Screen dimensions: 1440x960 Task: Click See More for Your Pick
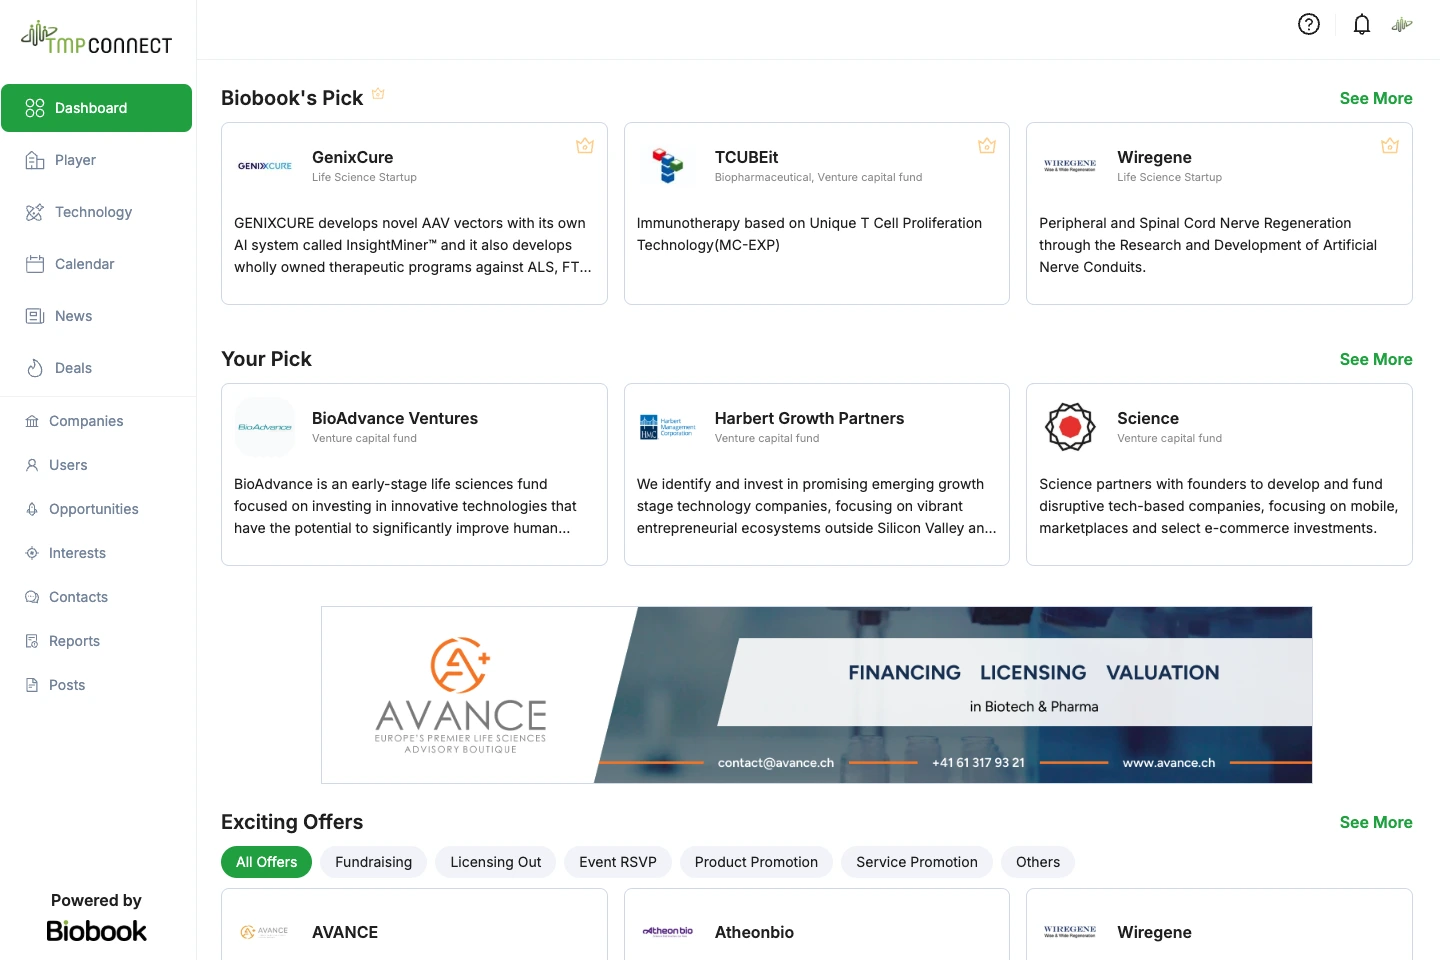[1376, 359]
